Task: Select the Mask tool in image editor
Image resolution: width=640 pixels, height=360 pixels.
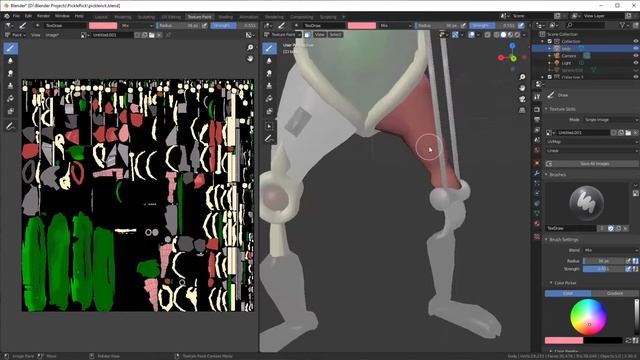Action: (x=10, y=111)
